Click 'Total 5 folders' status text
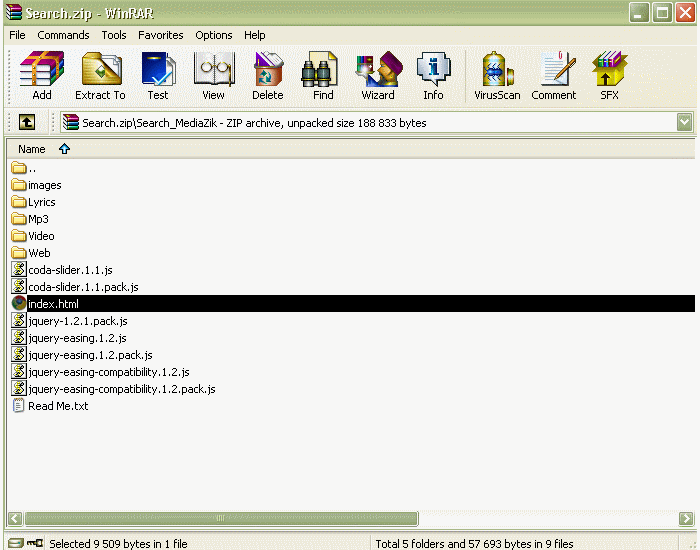Viewport: 700px width, 550px height. click(474, 543)
